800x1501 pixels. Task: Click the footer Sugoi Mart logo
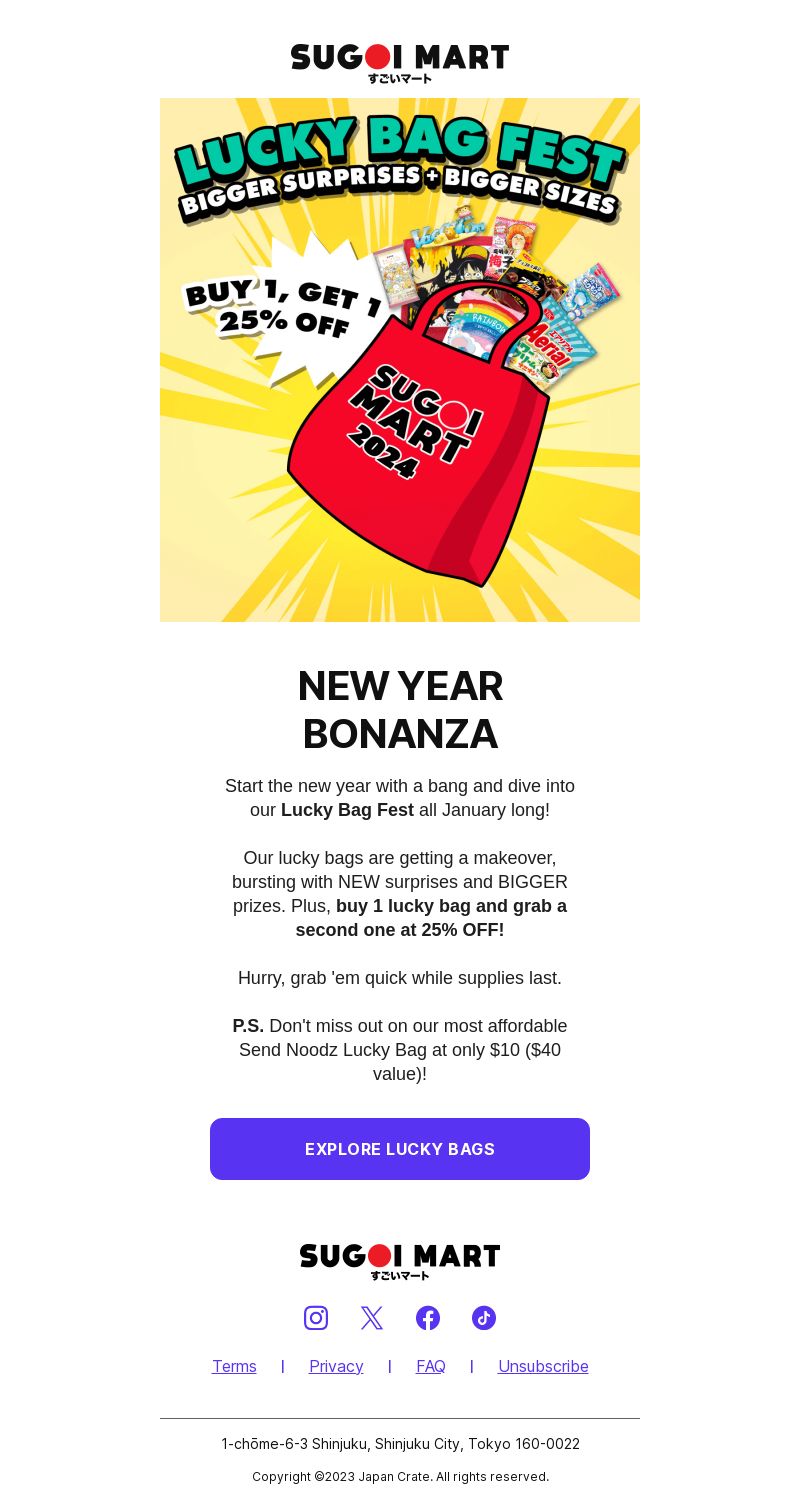click(400, 1262)
